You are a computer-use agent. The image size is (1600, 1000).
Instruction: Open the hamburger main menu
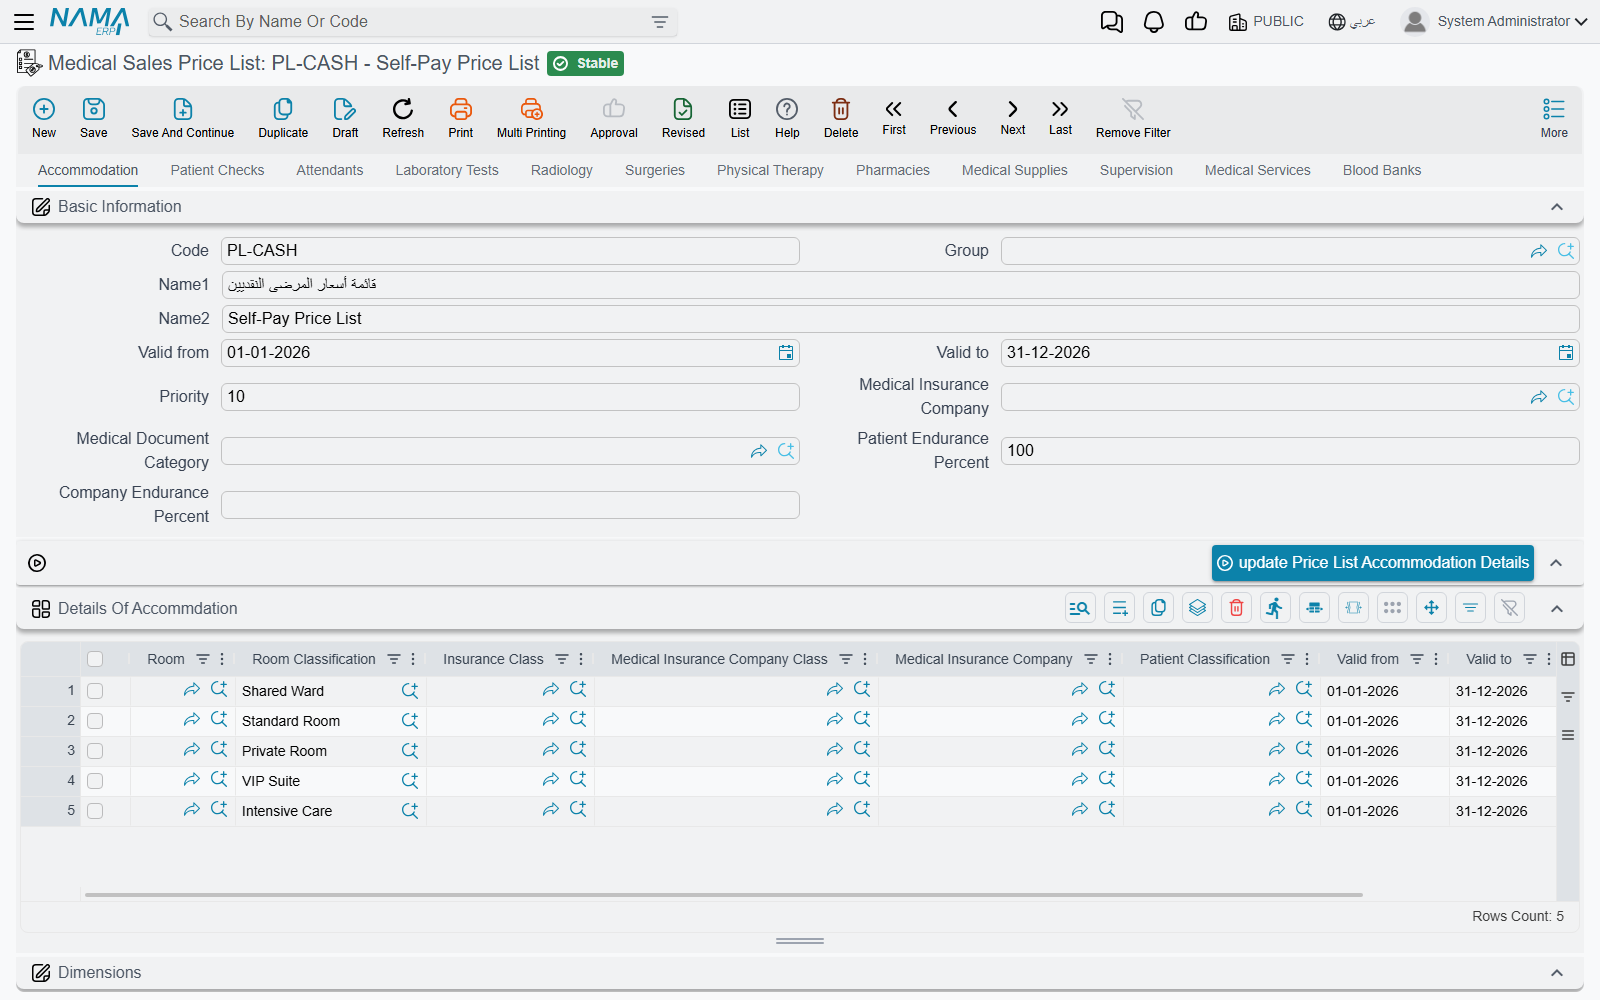[24, 21]
